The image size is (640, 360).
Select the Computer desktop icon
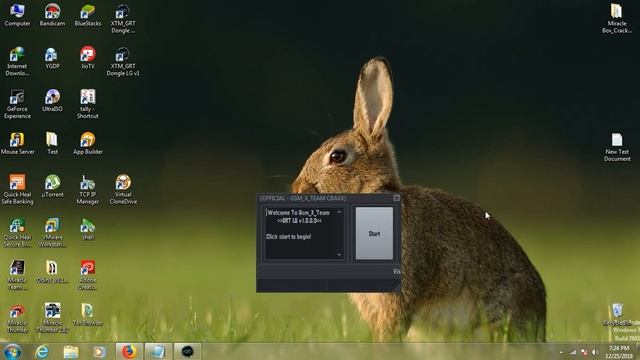coord(17,15)
